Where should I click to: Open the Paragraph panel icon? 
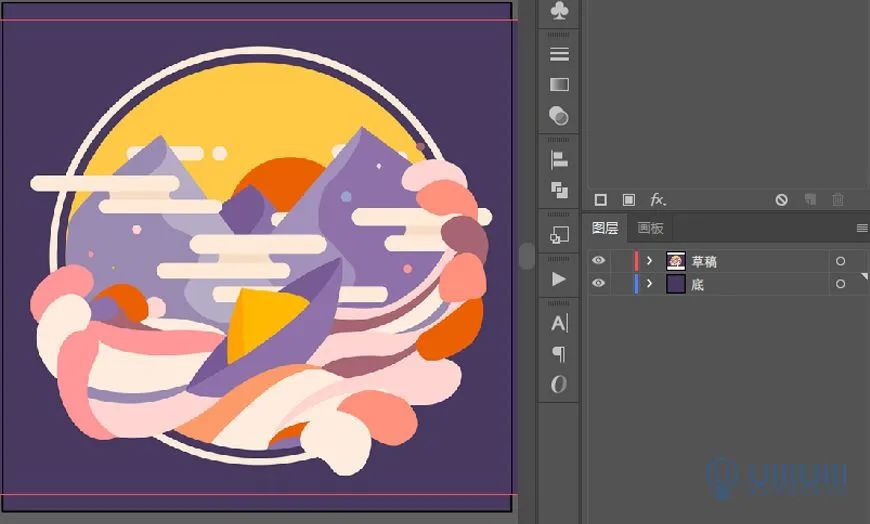pos(559,354)
